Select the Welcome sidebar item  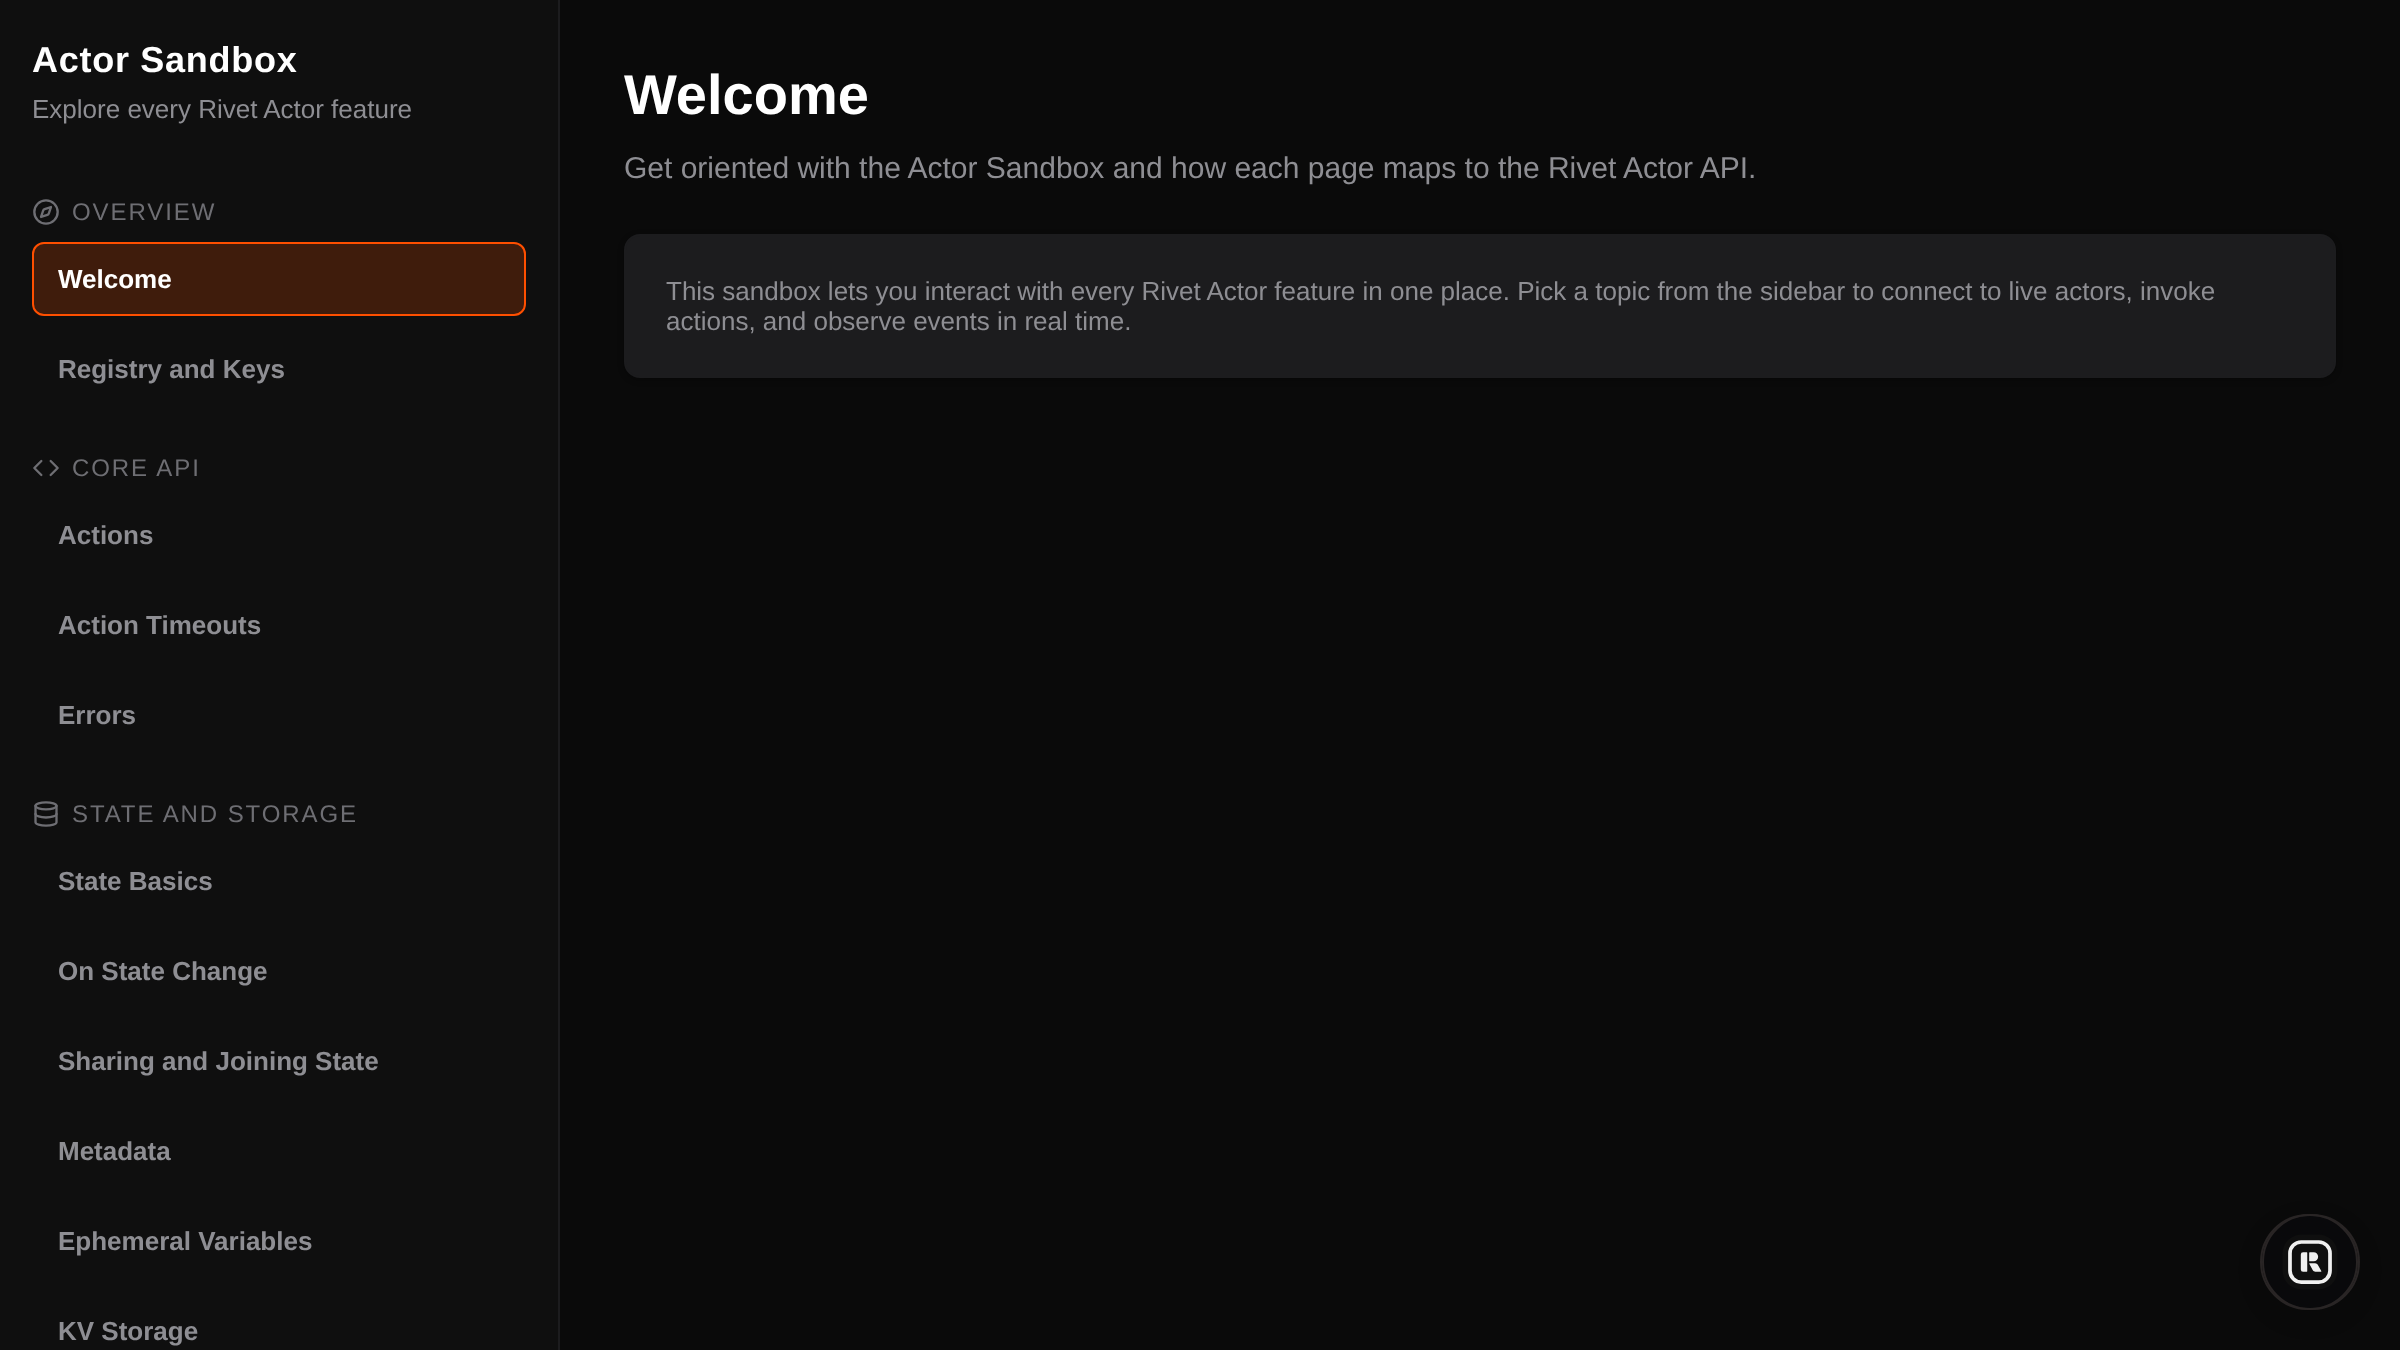278,279
